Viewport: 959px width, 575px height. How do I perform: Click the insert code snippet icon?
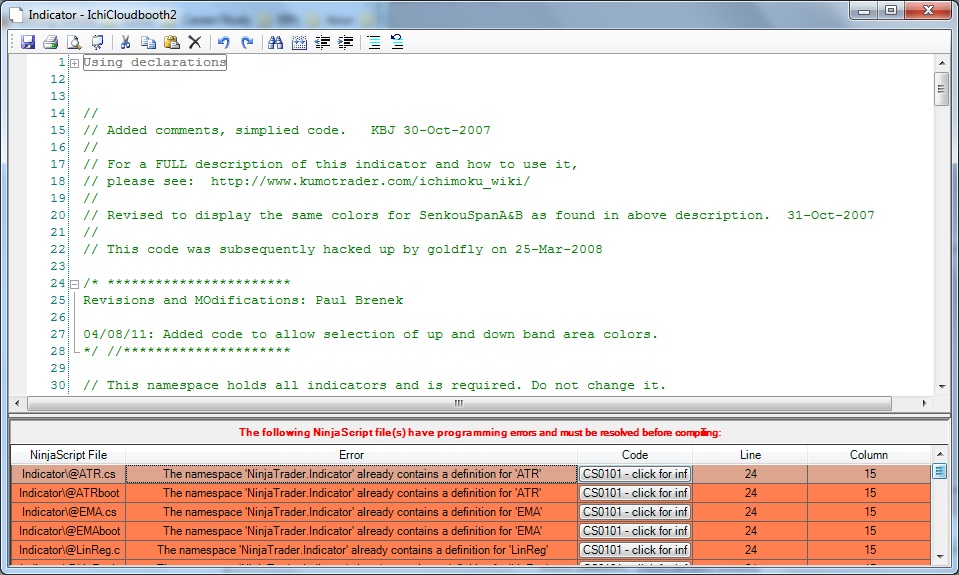point(299,42)
